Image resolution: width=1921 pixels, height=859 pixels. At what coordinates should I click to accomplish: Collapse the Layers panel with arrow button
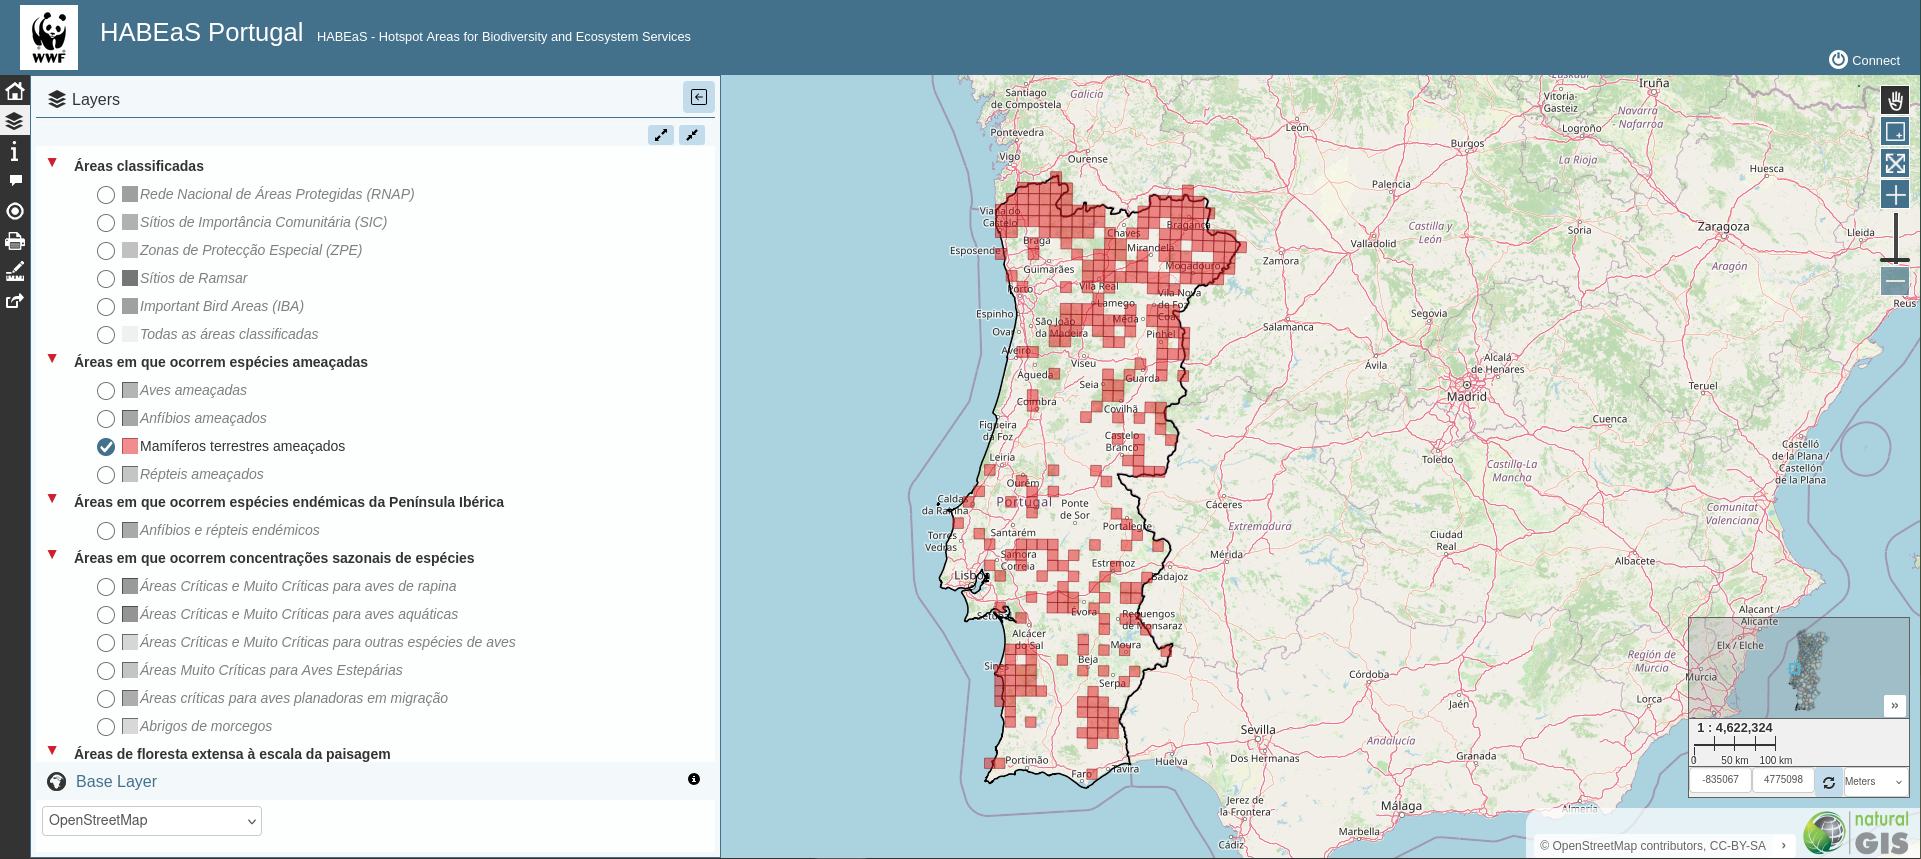coord(699,97)
